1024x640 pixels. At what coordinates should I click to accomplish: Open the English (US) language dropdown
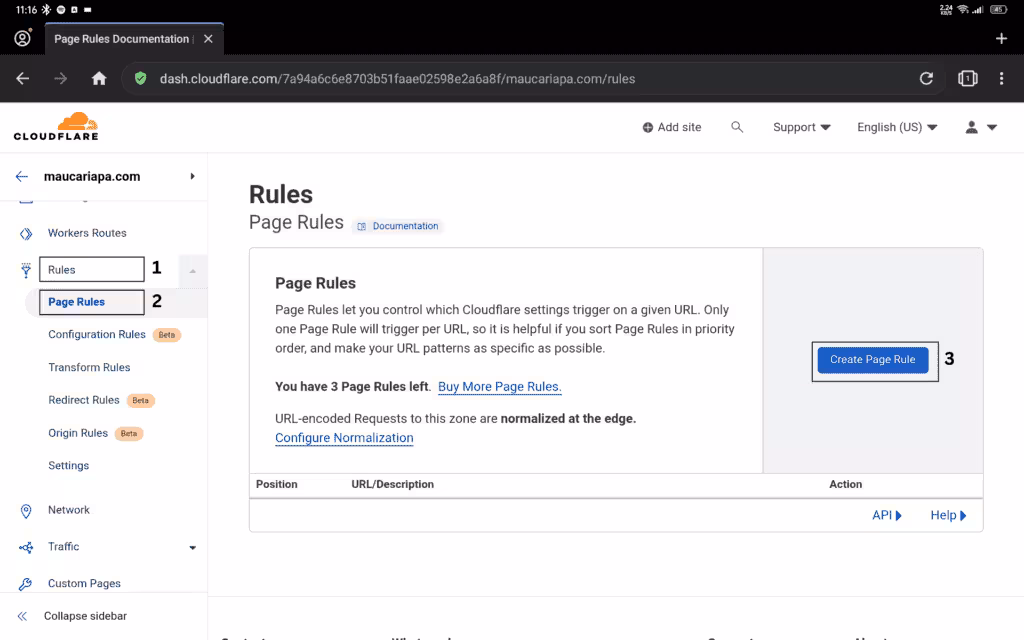coord(897,127)
